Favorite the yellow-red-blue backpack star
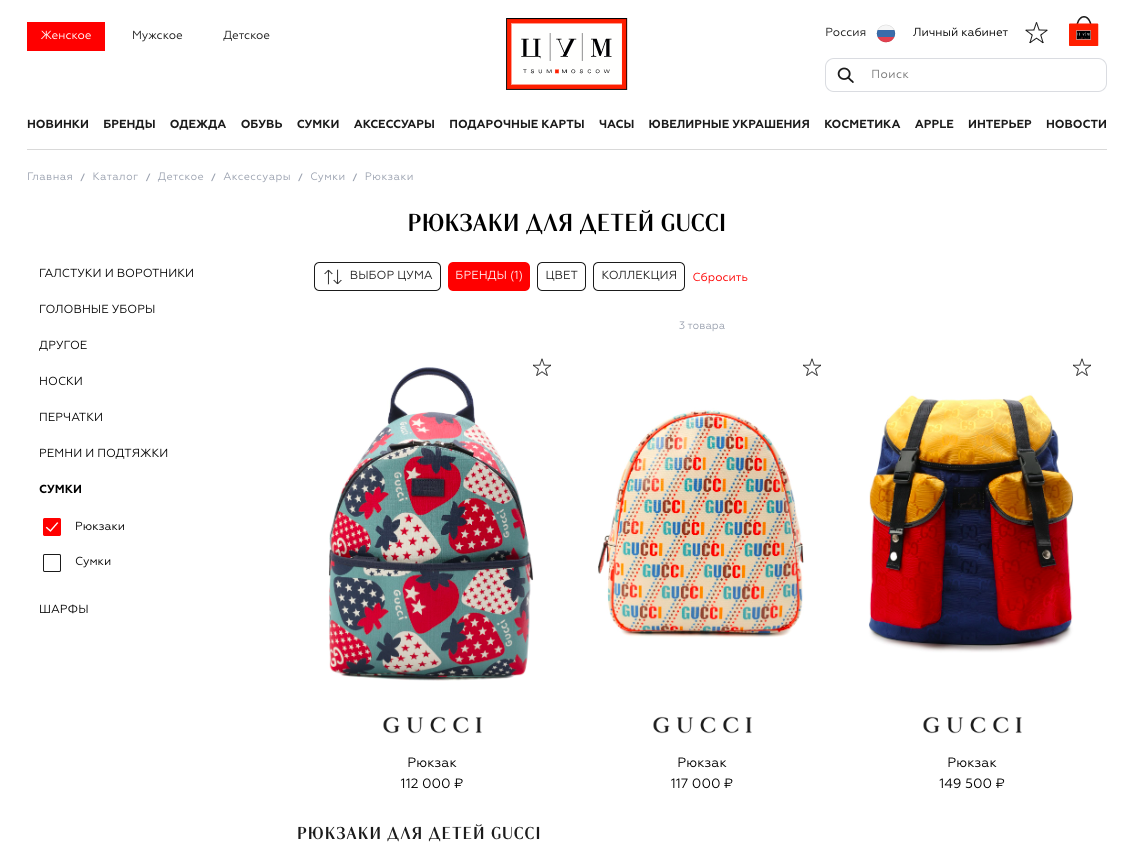 [1082, 368]
